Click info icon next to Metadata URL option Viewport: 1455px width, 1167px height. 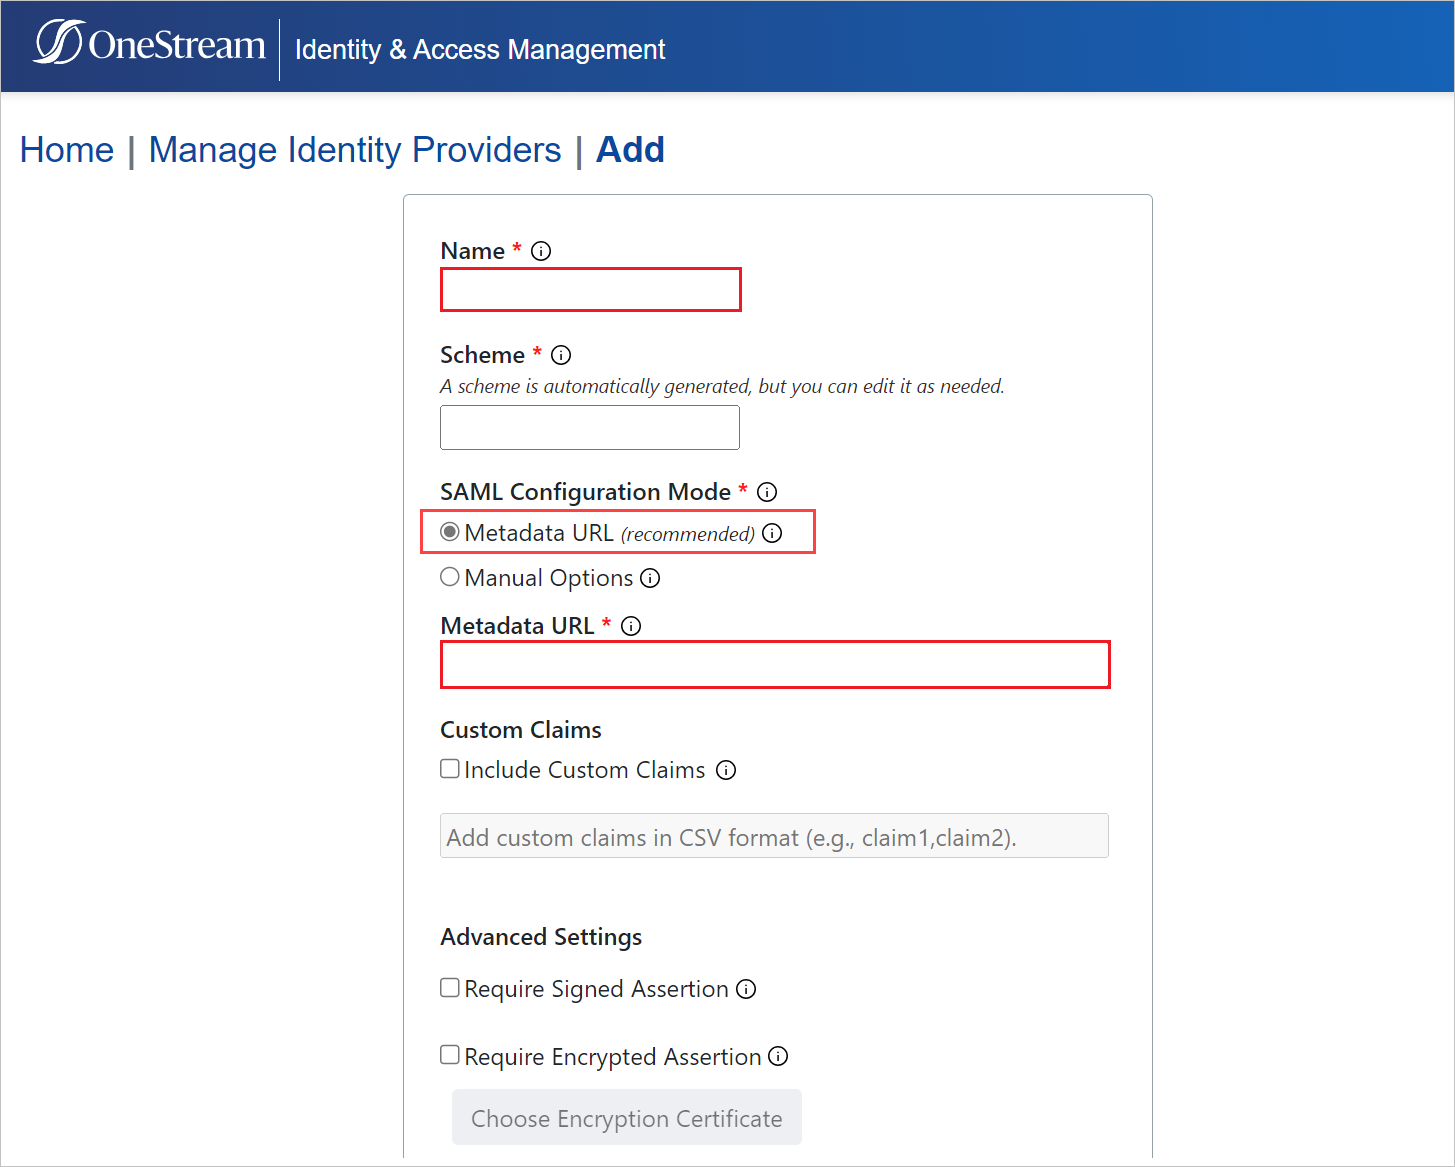pyautogui.click(x=772, y=533)
